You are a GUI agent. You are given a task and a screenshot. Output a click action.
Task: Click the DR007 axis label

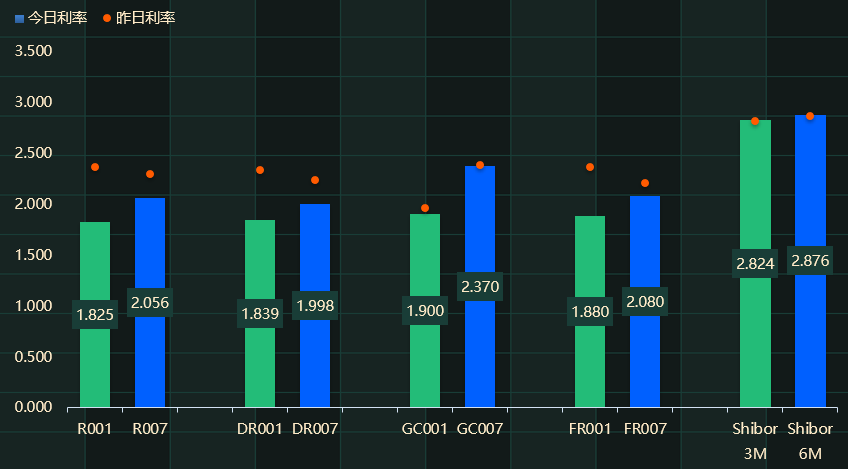point(315,428)
